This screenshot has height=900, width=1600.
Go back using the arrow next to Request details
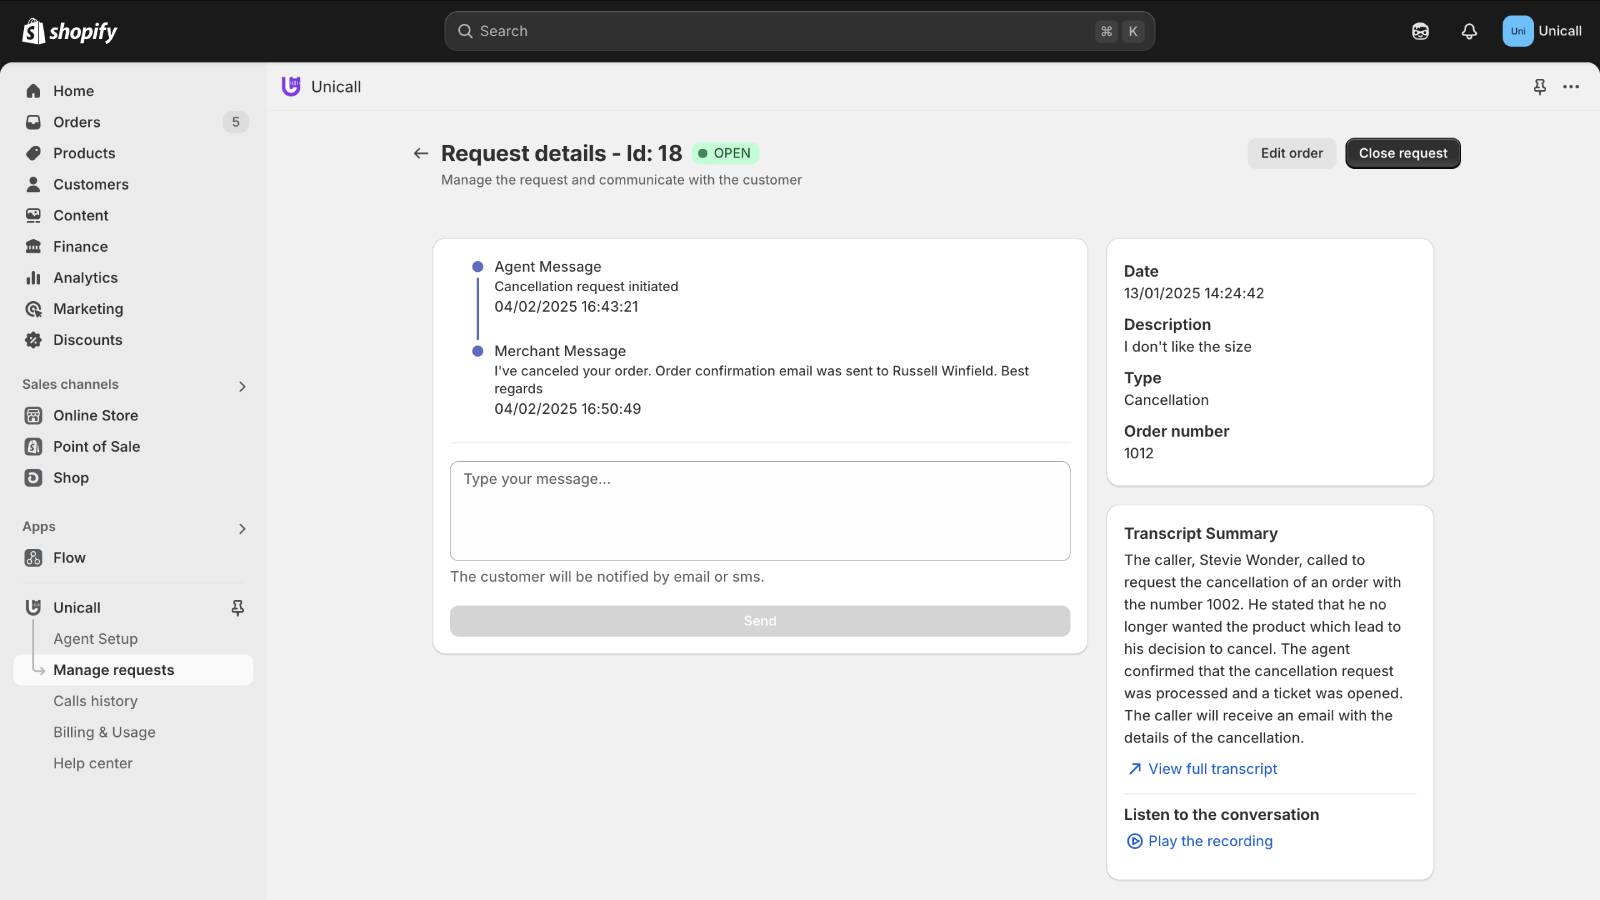pyautogui.click(x=421, y=153)
